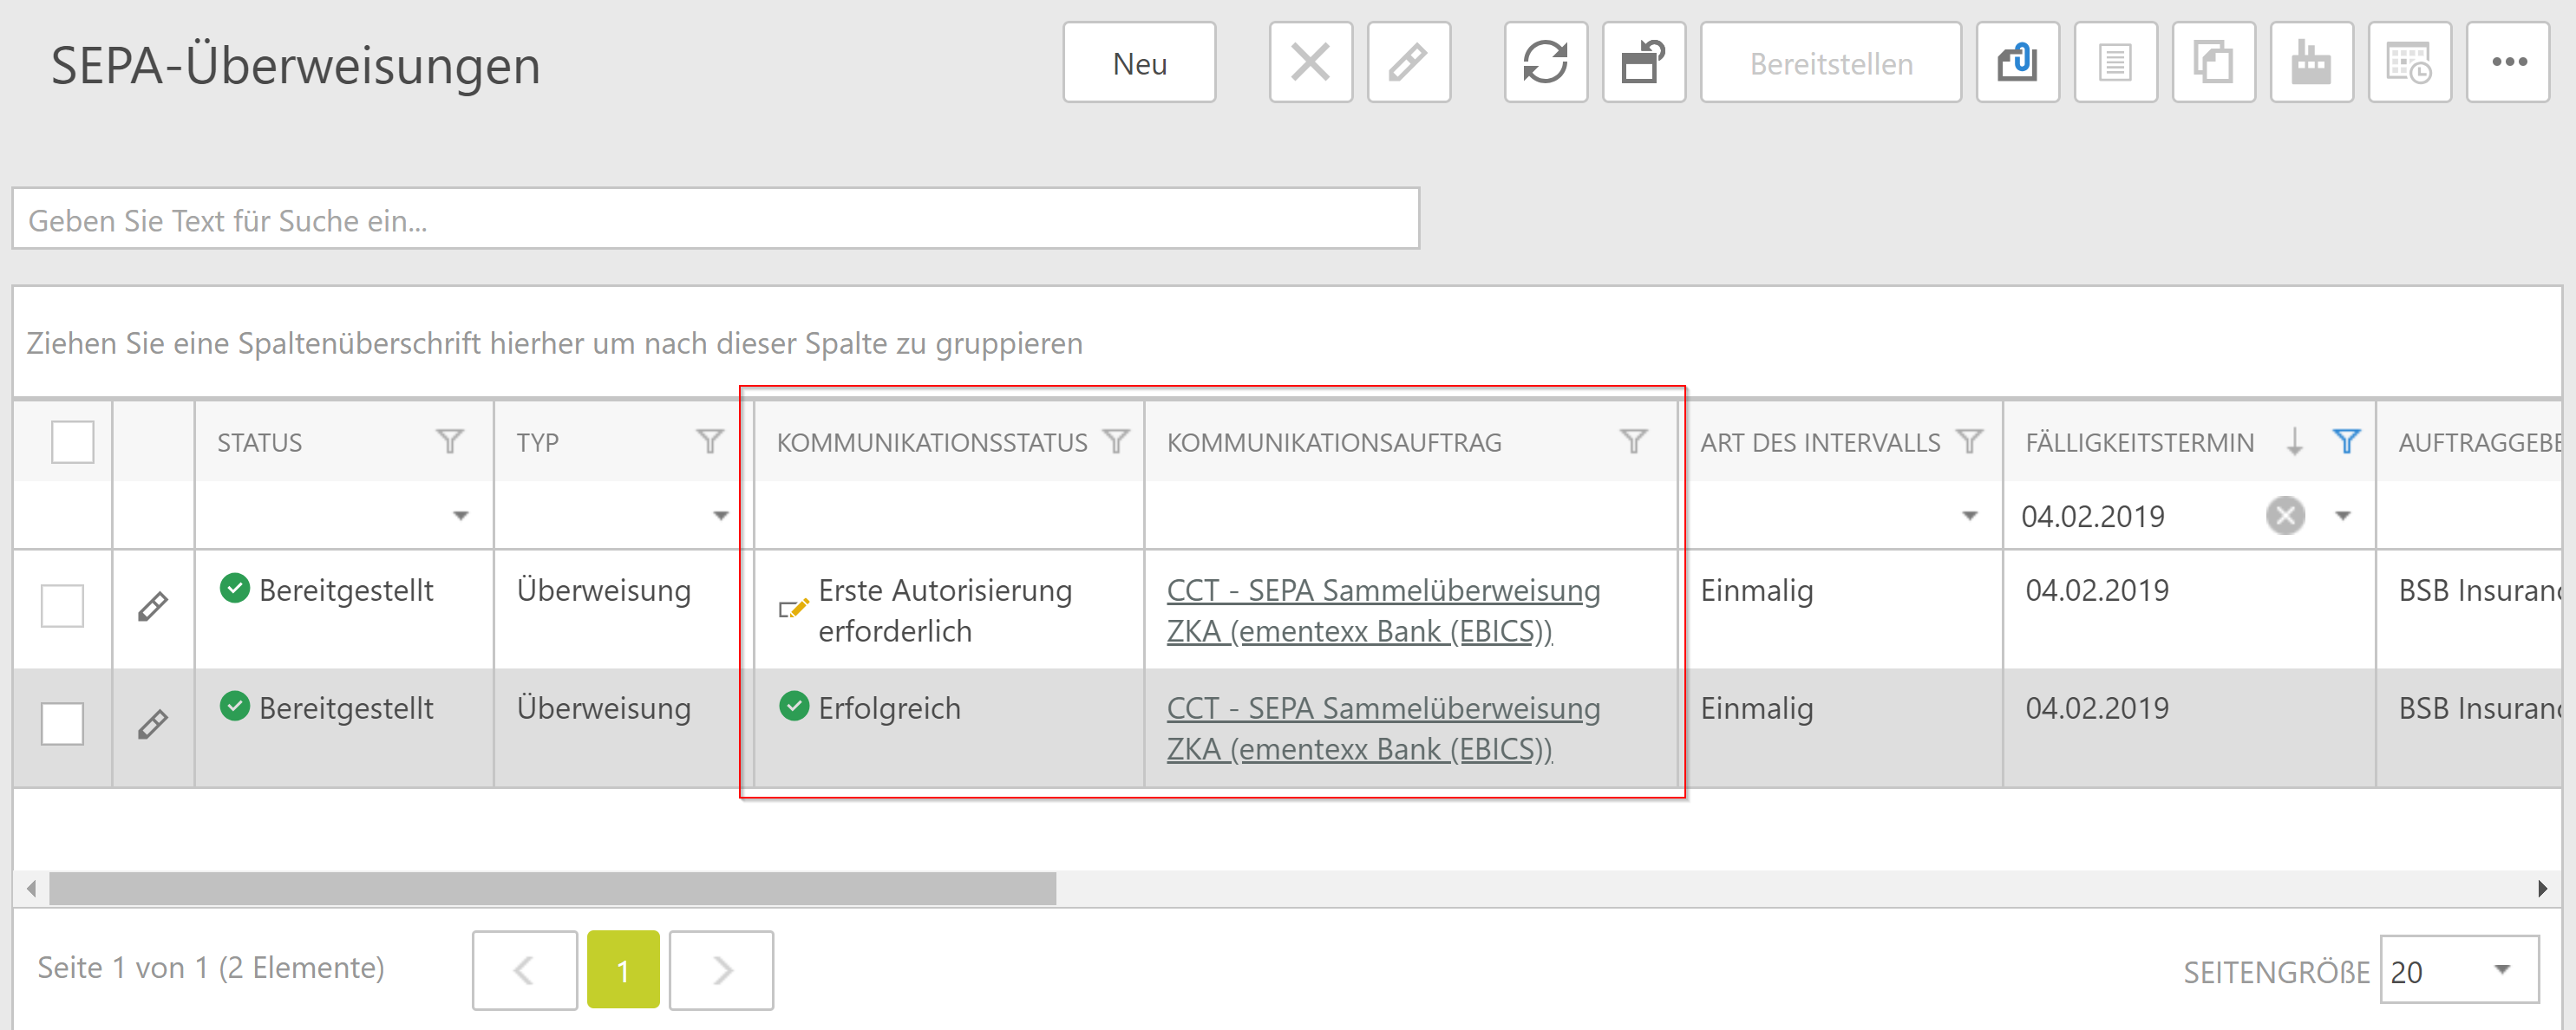Click the delete X toolbar icon
The height and width of the screenshot is (1030, 2576).
(x=1310, y=62)
